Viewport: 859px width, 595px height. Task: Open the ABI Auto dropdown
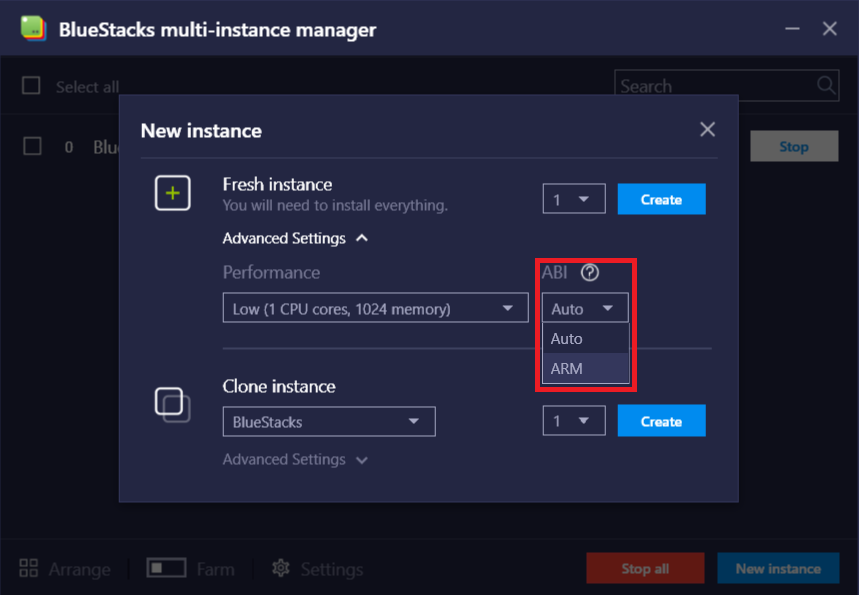(x=585, y=308)
